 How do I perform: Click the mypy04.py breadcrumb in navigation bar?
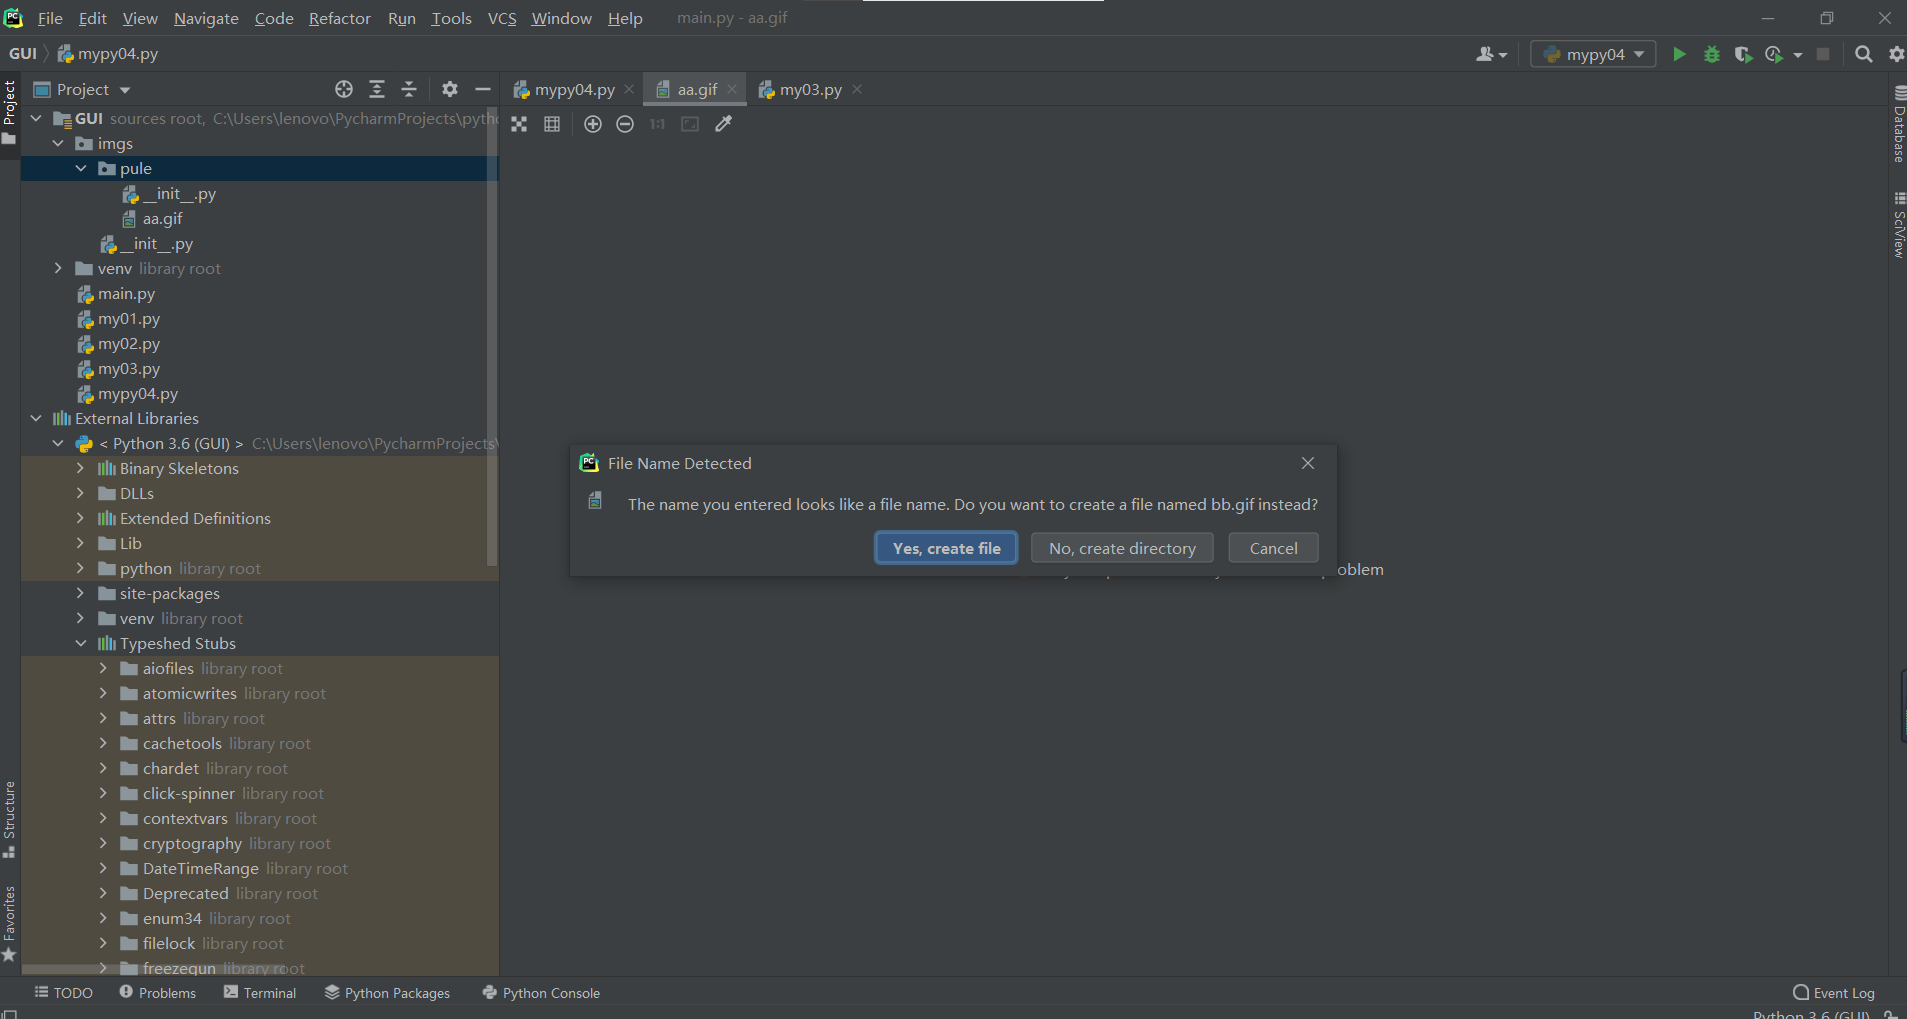[x=107, y=54]
